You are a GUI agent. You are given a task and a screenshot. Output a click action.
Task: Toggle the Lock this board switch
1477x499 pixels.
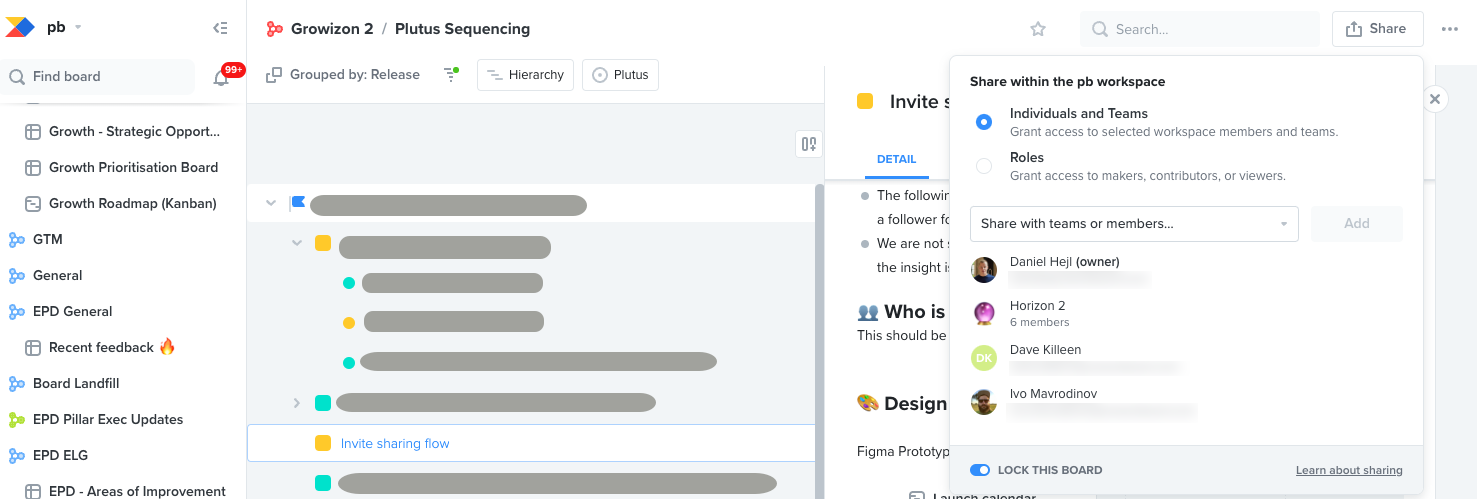(980, 470)
